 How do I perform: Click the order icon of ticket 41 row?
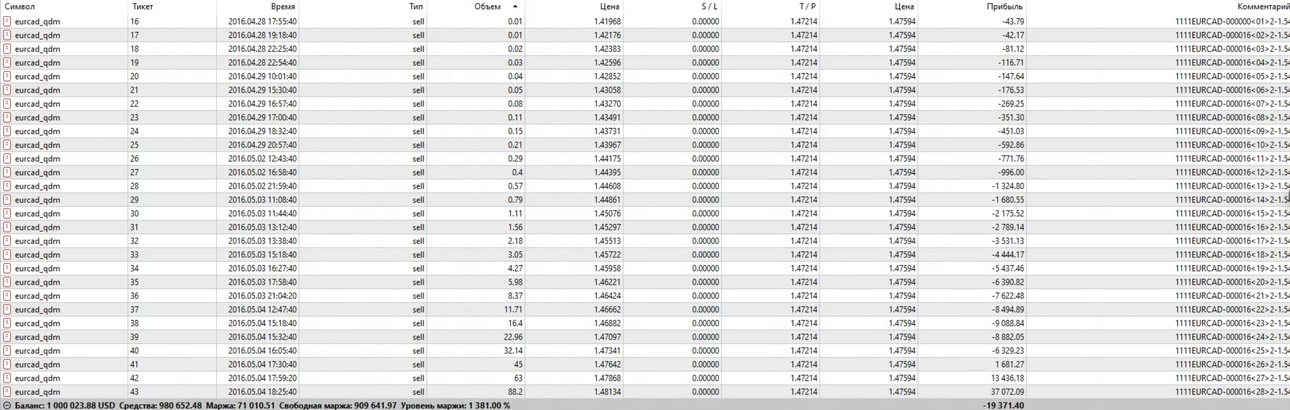pyautogui.click(x=8, y=365)
